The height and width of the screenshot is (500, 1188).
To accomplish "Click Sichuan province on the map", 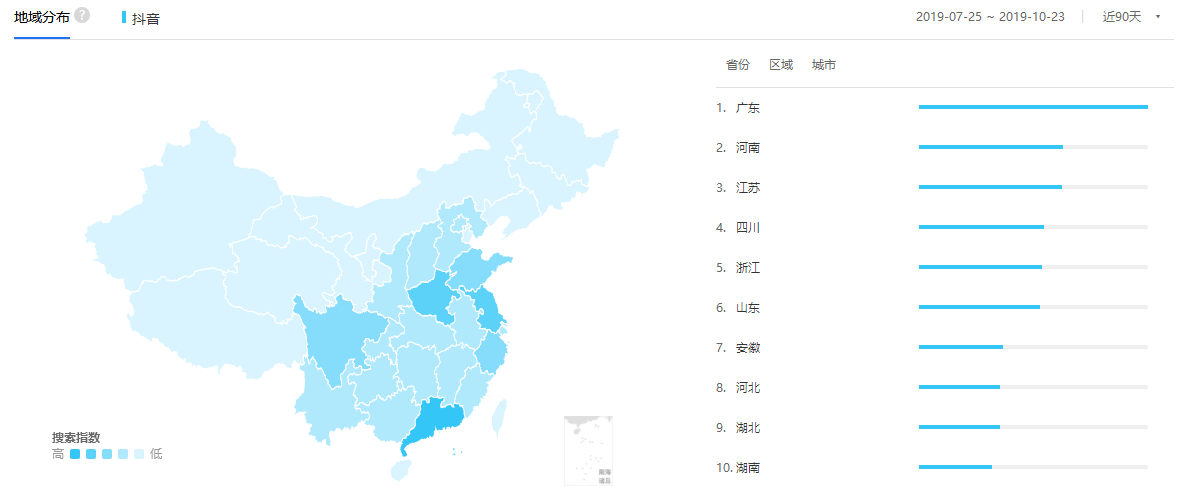I will click(337, 341).
